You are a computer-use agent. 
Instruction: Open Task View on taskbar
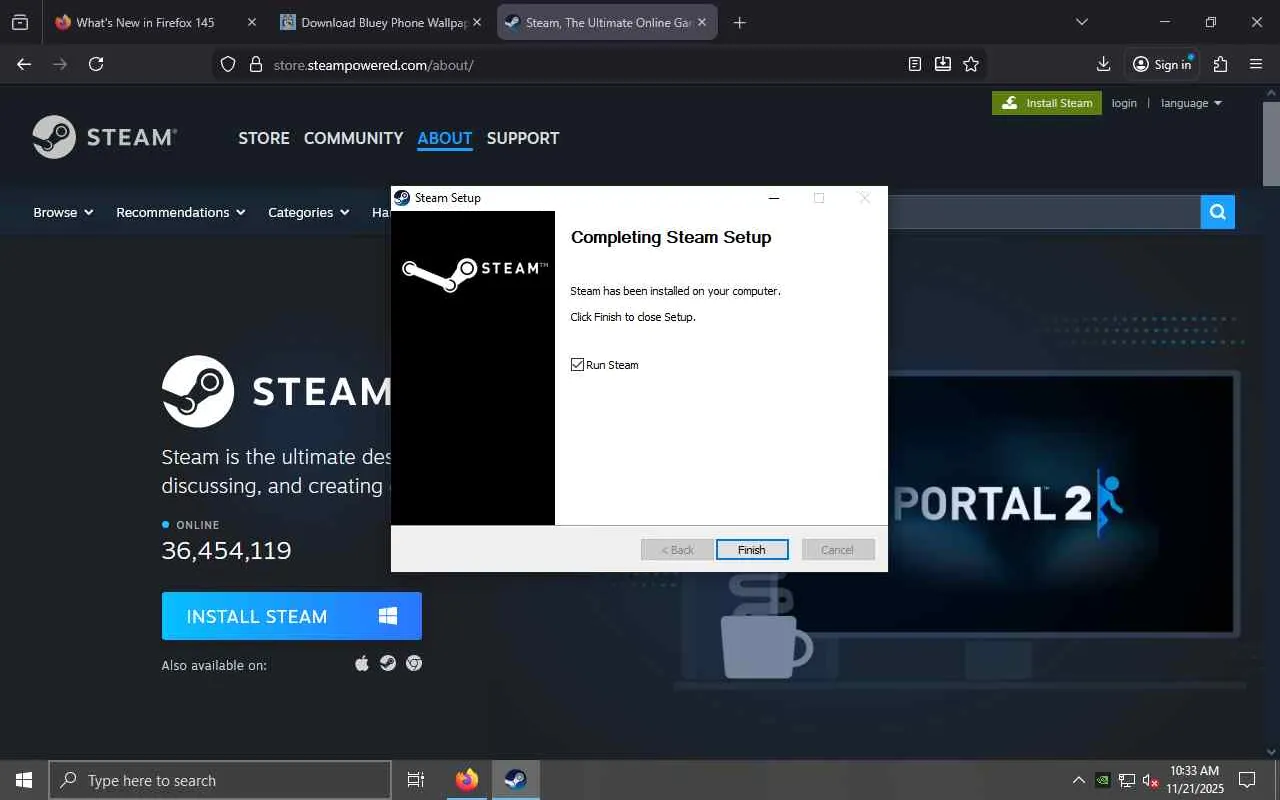[x=416, y=780]
